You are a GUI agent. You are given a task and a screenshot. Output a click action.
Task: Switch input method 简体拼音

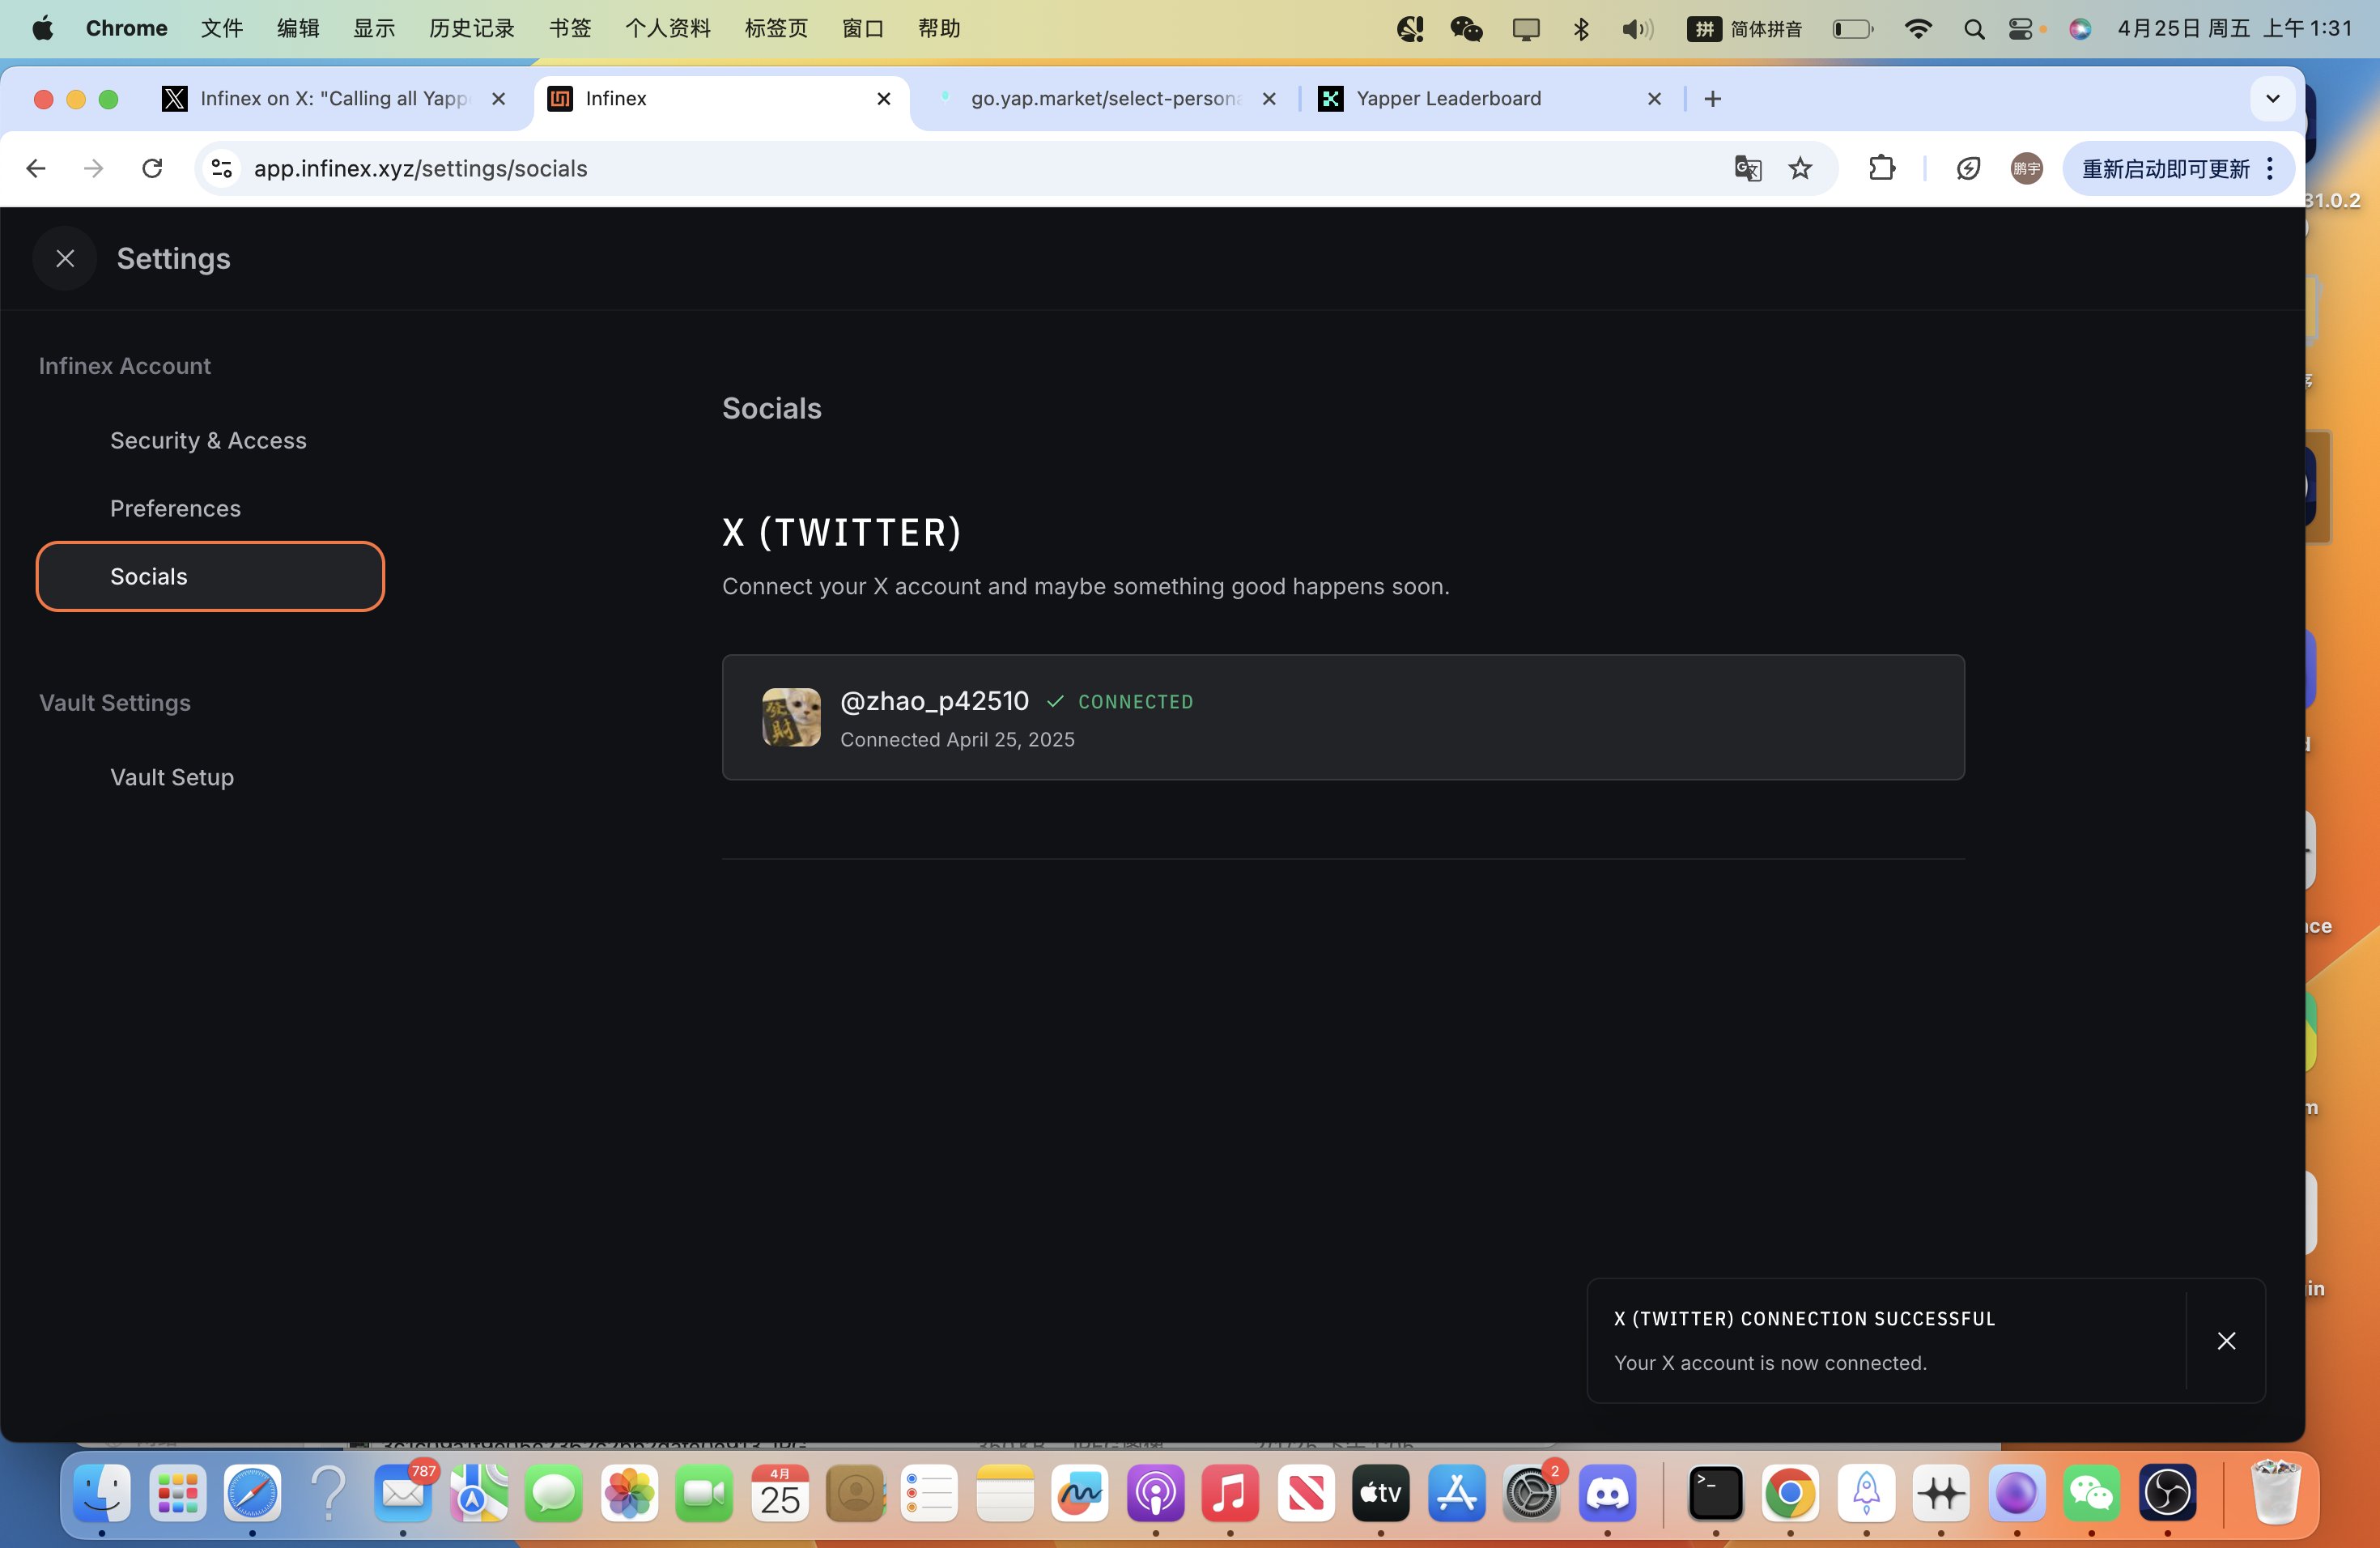click(x=1744, y=29)
